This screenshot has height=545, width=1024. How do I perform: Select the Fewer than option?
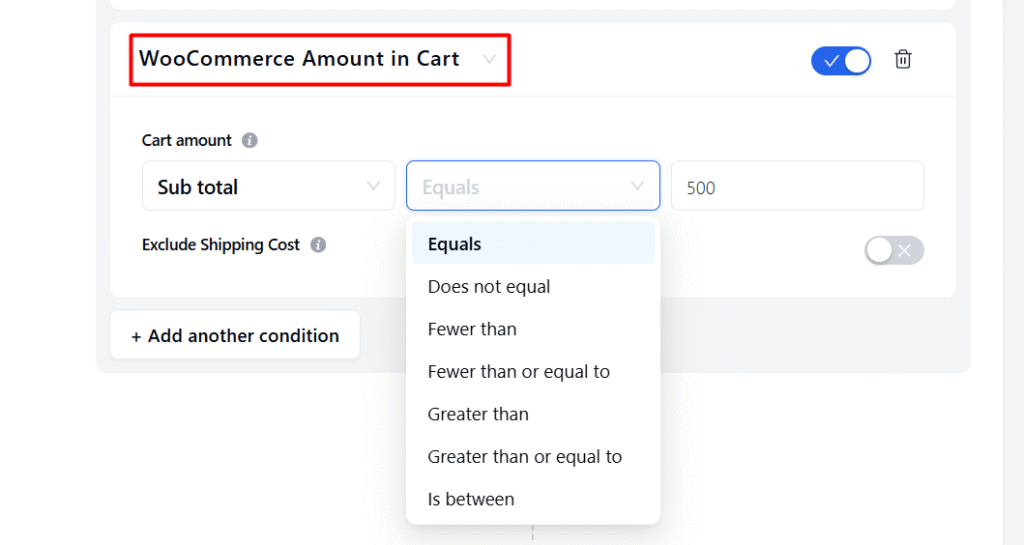tap(472, 329)
